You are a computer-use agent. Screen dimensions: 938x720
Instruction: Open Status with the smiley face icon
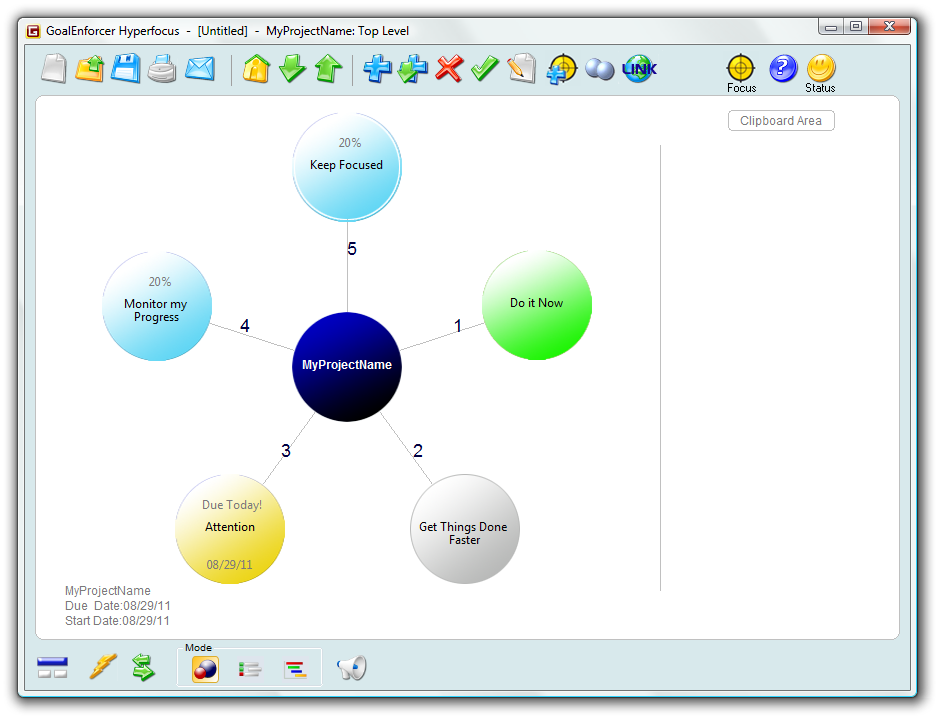coord(820,74)
